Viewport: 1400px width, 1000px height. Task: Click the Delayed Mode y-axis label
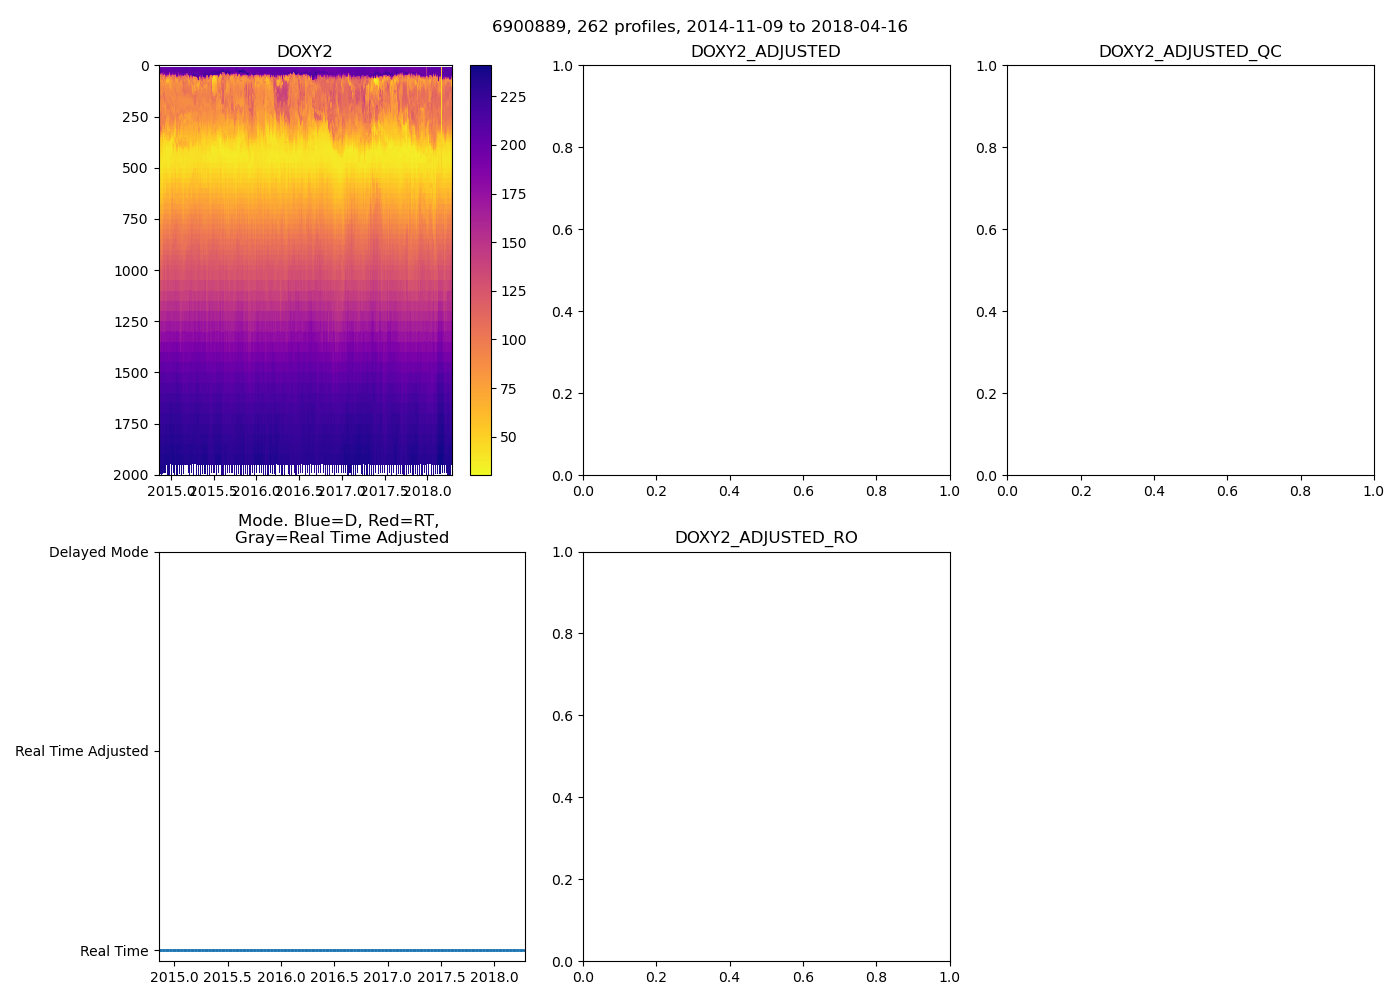(98, 552)
